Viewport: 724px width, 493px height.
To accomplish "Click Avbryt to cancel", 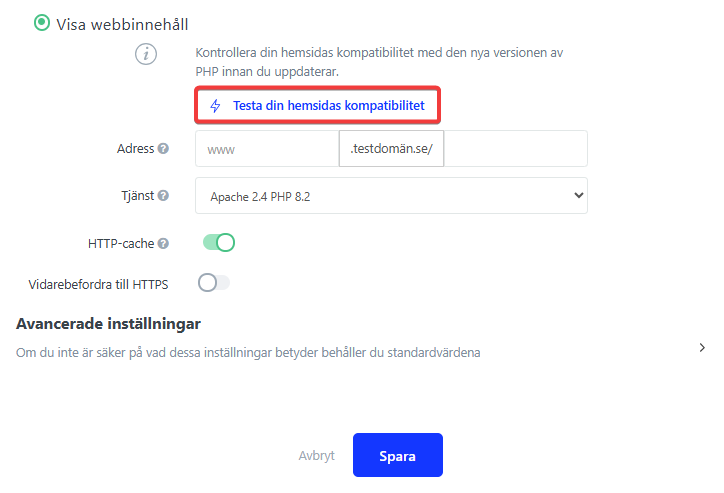I will coord(315,456).
